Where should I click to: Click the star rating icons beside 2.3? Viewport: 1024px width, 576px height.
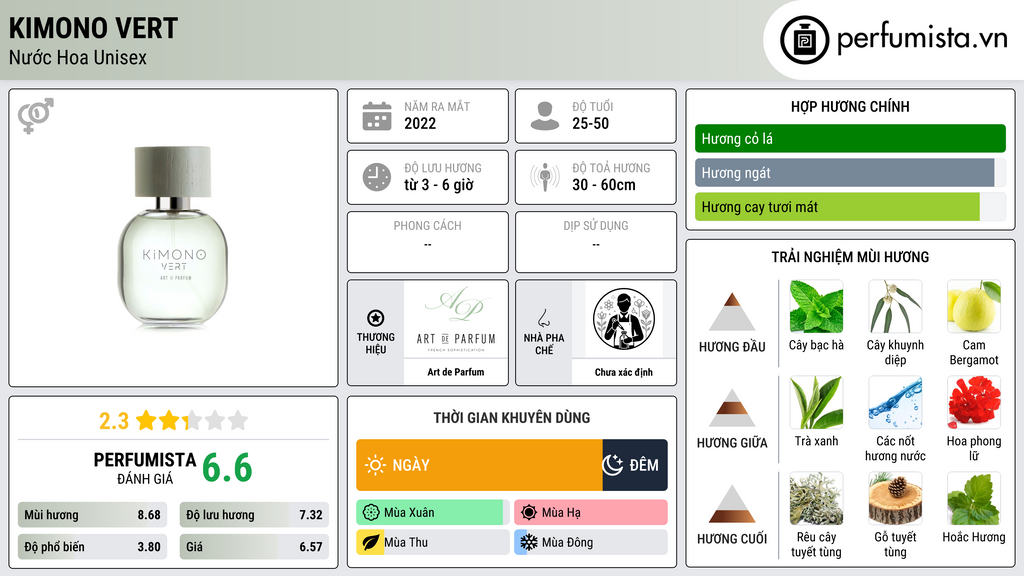pyautogui.click(x=192, y=421)
